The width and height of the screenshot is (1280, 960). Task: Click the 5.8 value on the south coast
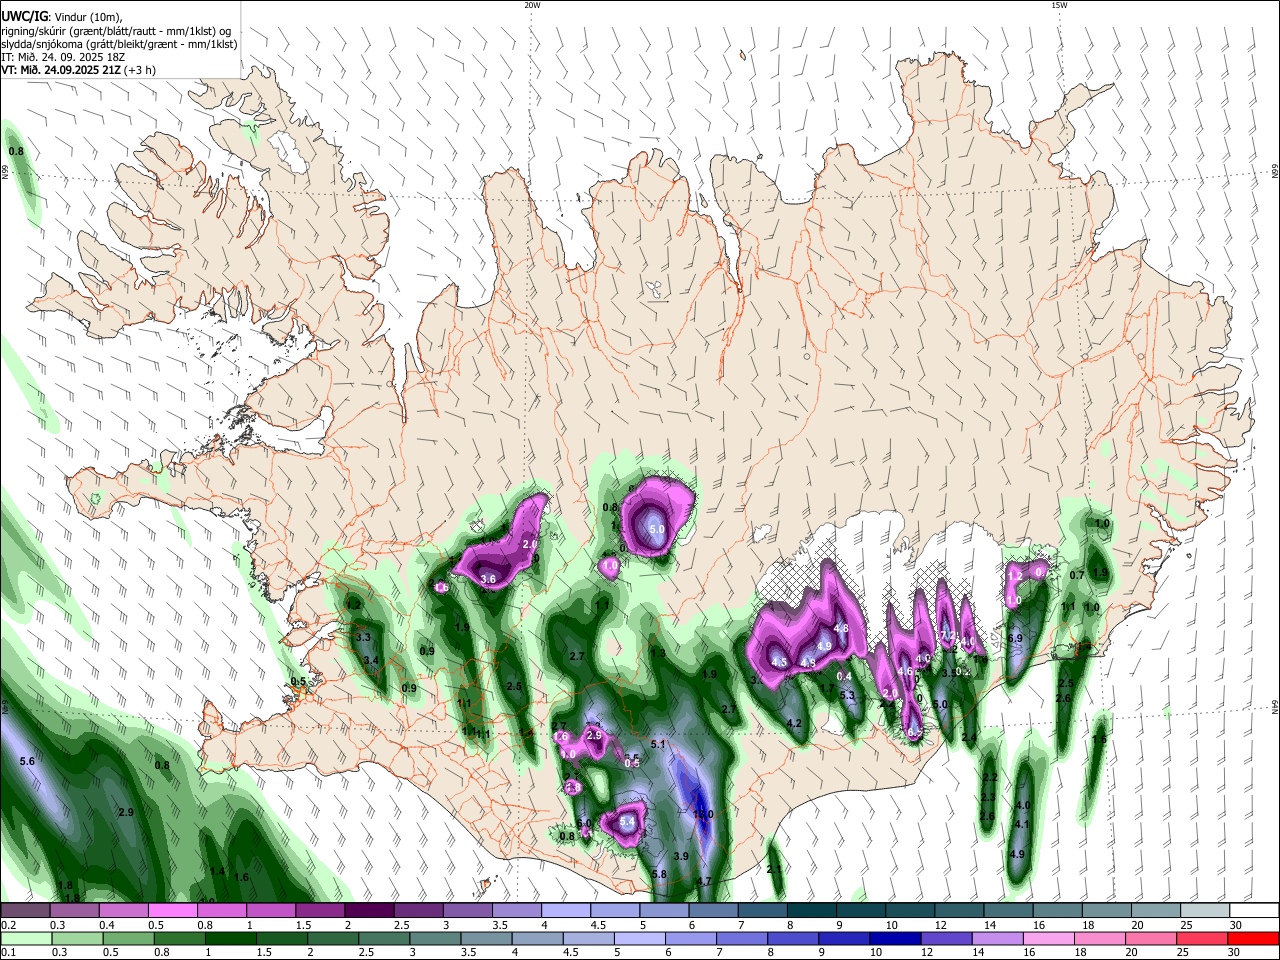[659, 875]
